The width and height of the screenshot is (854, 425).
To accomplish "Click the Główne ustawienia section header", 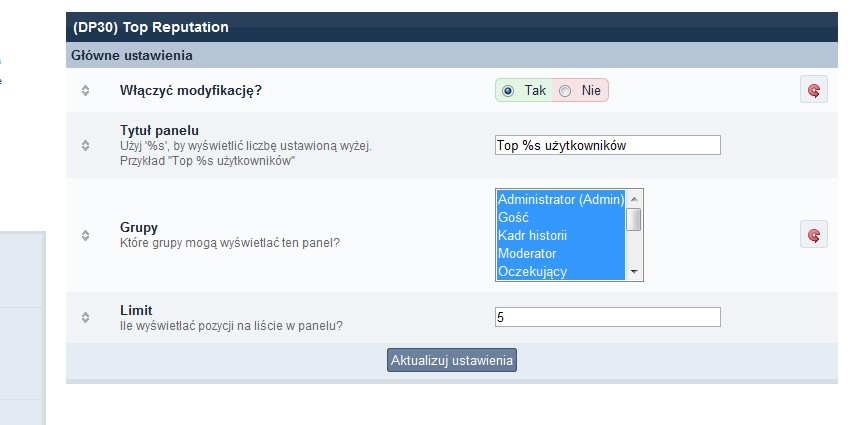I will click(x=132, y=56).
